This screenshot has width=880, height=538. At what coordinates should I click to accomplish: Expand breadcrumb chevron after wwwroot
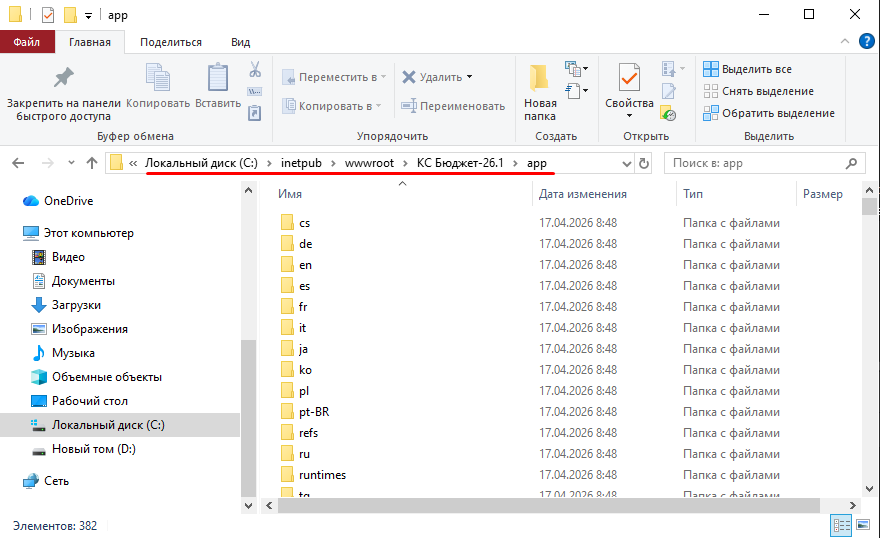coord(405,163)
